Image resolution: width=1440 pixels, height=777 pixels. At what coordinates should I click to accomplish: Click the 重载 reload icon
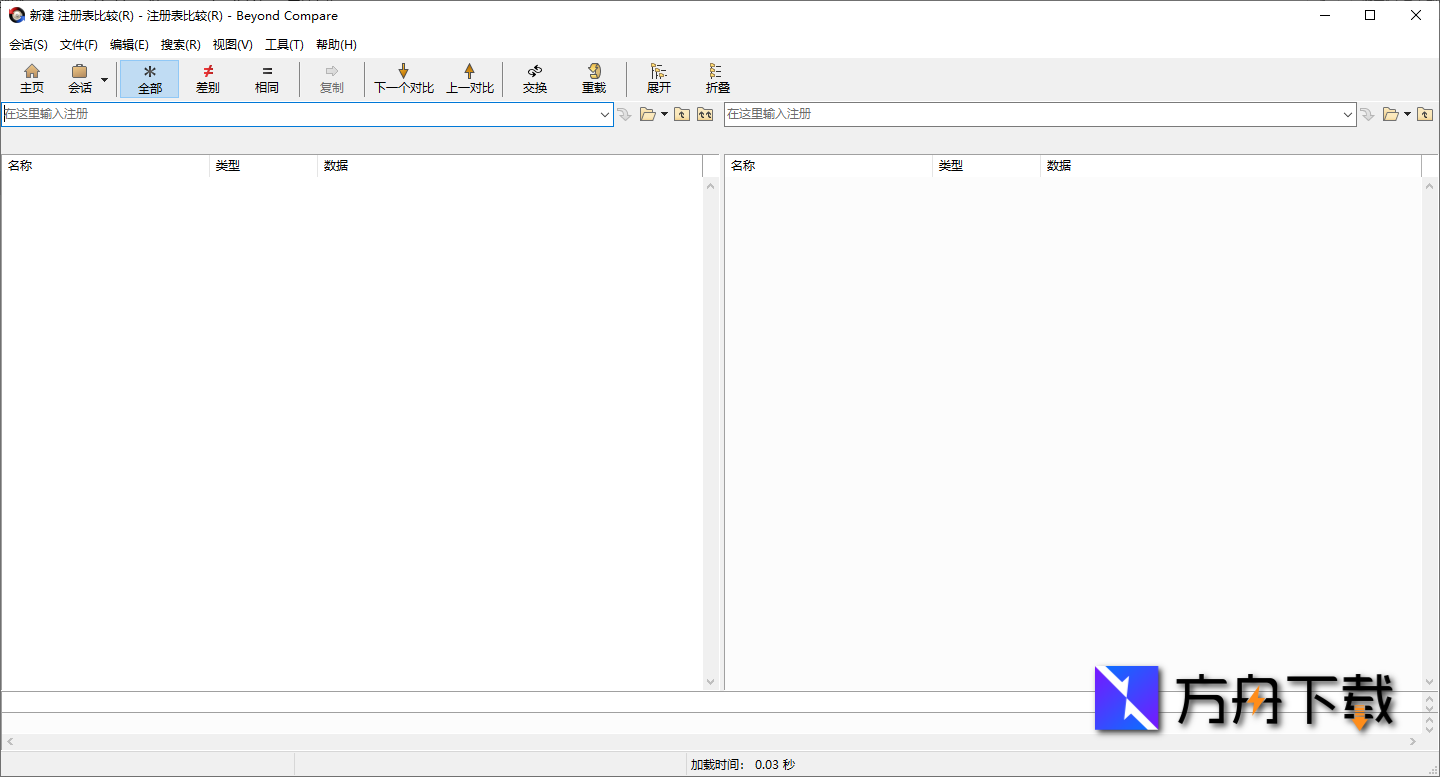tap(594, 72)
